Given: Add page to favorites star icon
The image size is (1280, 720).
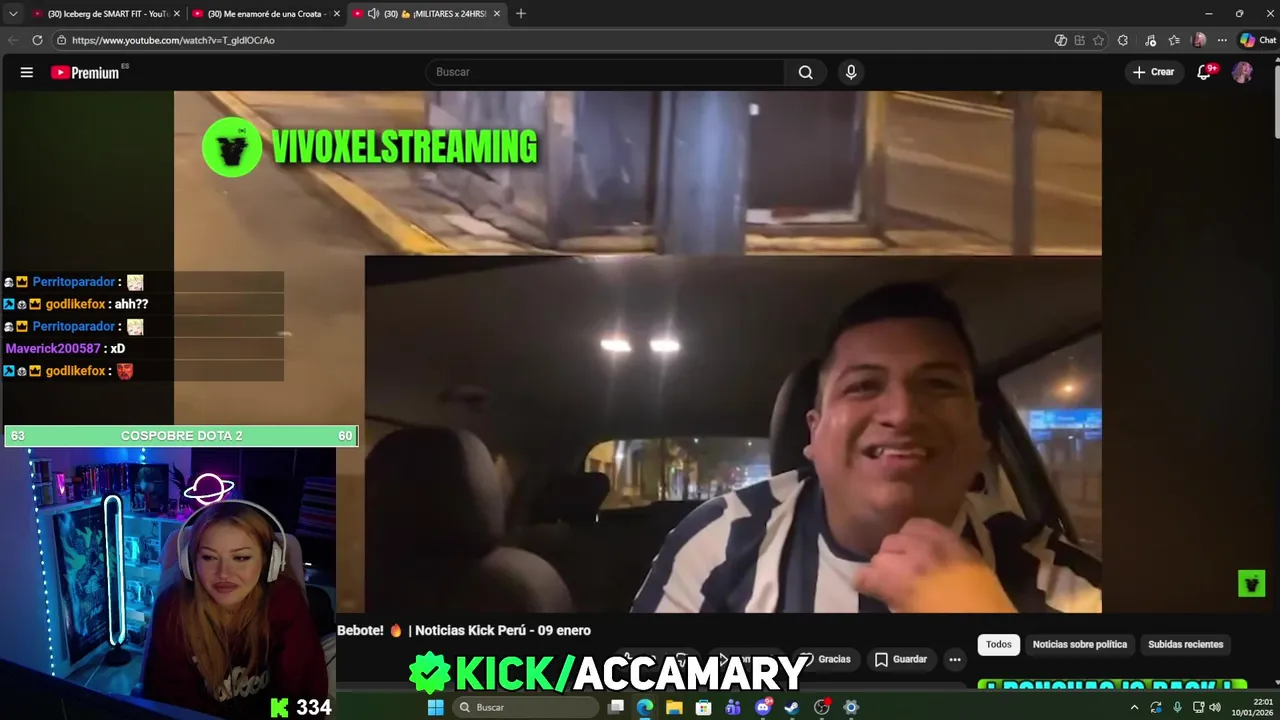Looking at the screenshot, I should tap(1098, 40).
